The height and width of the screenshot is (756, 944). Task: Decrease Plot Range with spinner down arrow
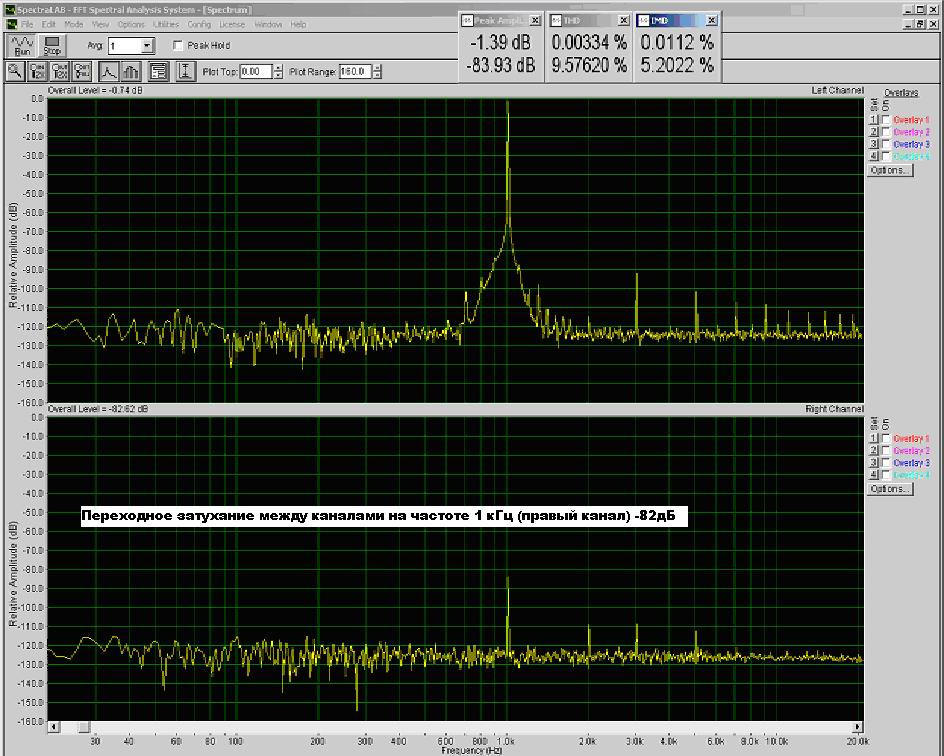tap(375, 75)
